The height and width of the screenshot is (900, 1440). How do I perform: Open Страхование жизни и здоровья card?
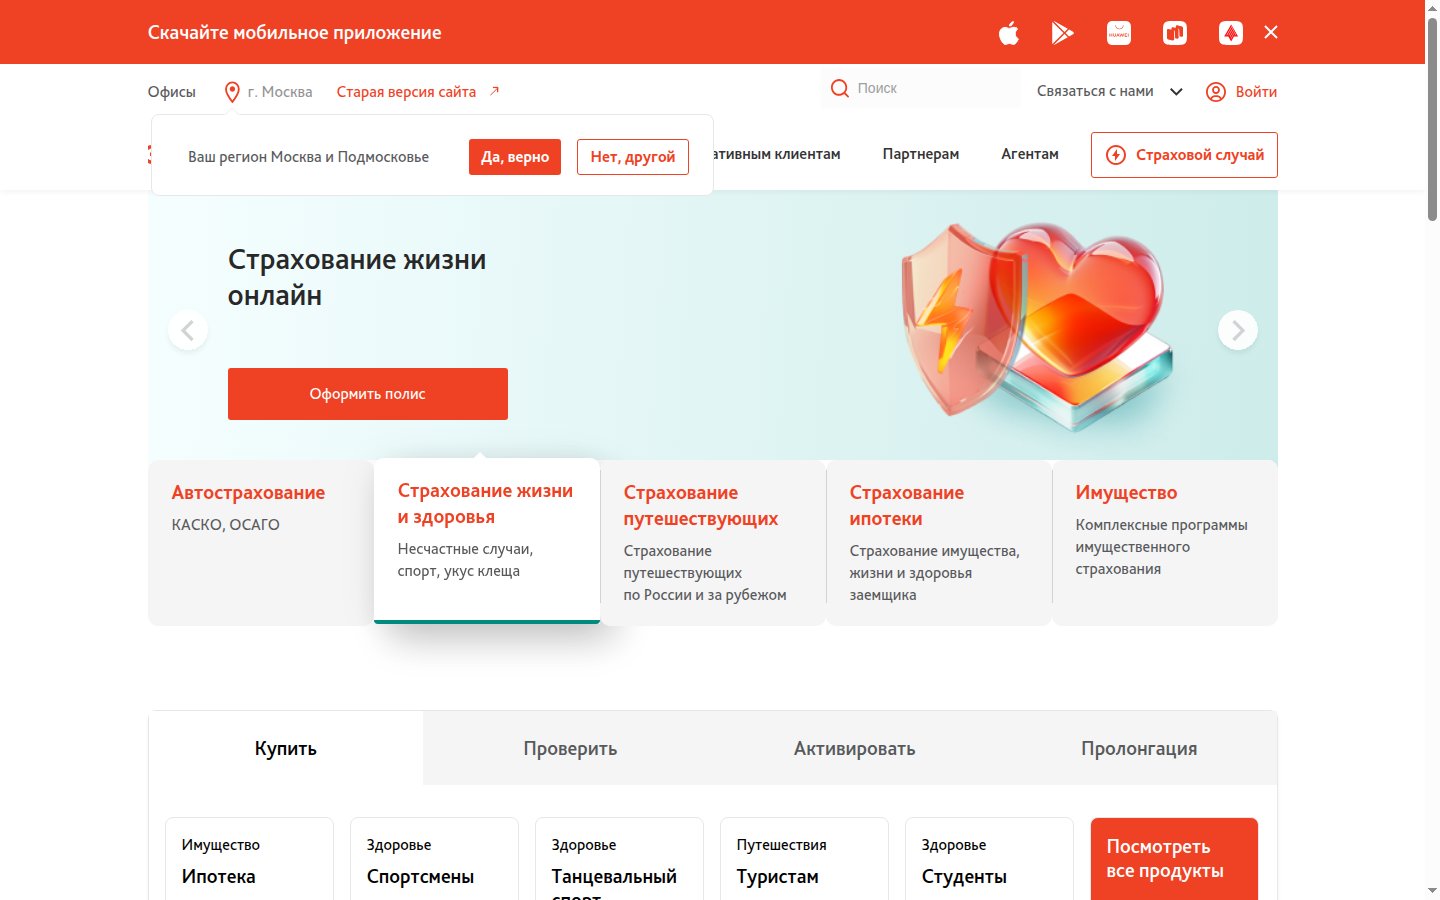[487, 541]
